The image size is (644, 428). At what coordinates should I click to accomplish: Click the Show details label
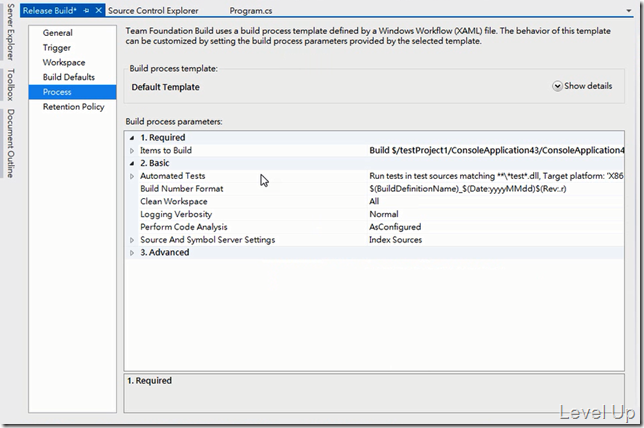tap(588, 86)
